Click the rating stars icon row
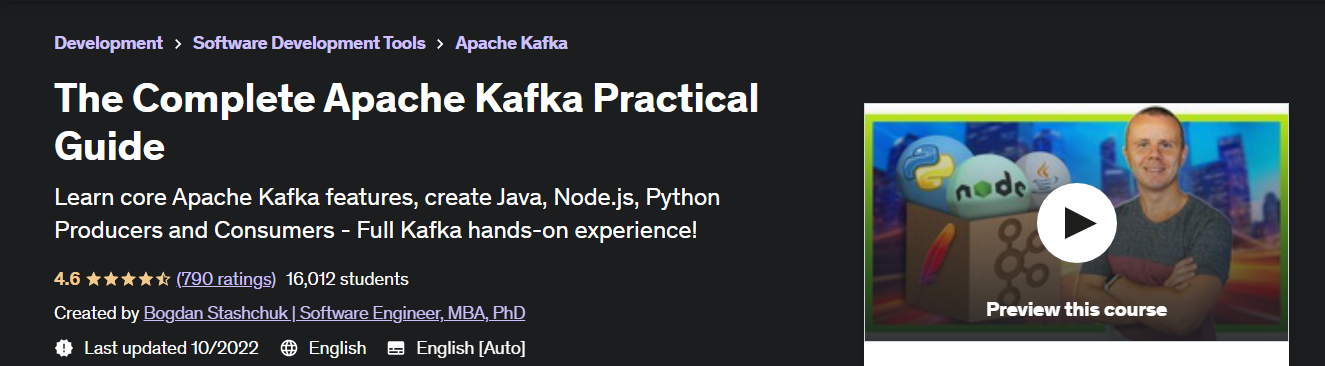Viewport: 1325px width, 366px height. (128, 279)
